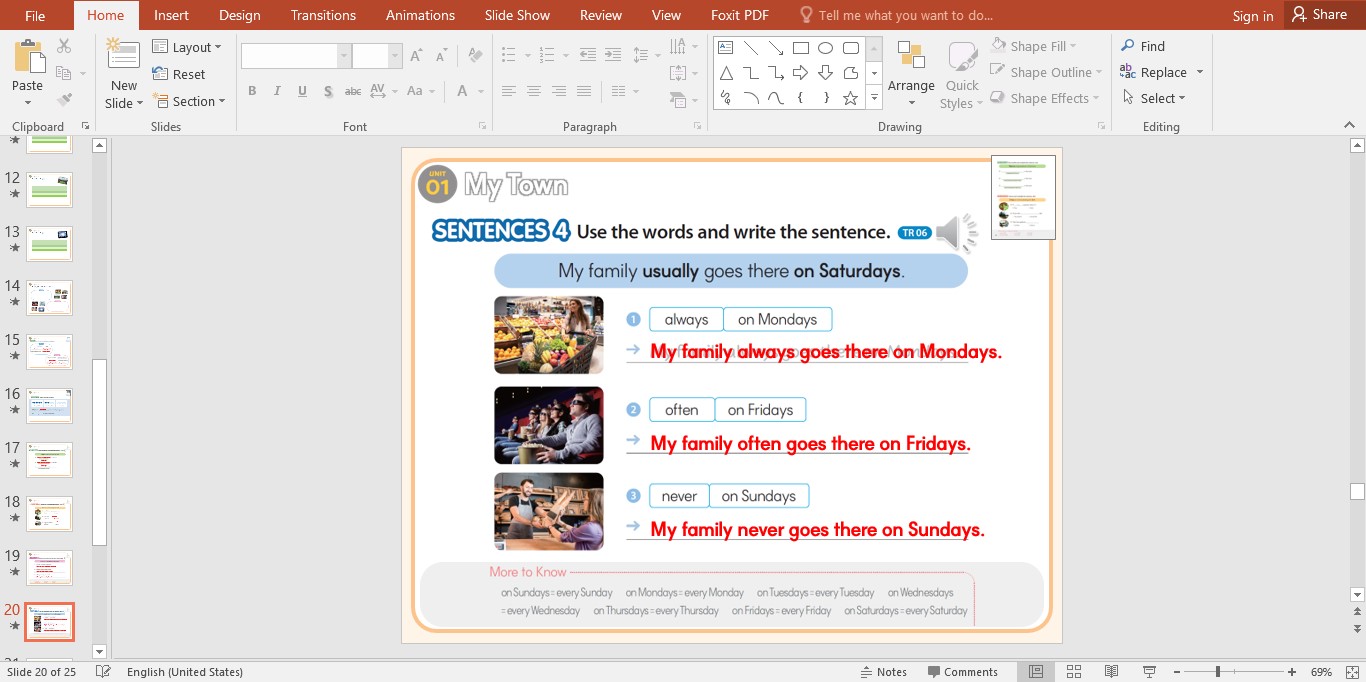The width and height of the screenshot is (1366, 682).
Task: Open the Notes pane
Action: [883, 672]
